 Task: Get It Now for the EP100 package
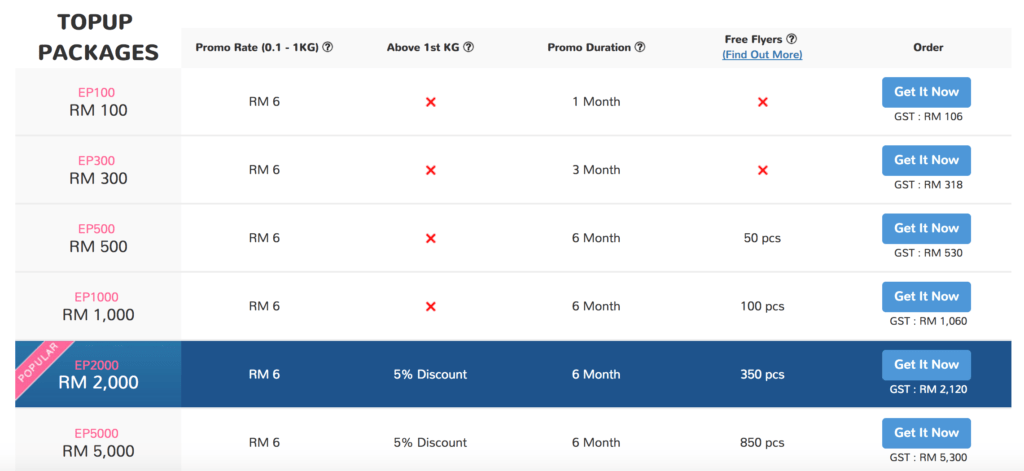click(926, 92)
